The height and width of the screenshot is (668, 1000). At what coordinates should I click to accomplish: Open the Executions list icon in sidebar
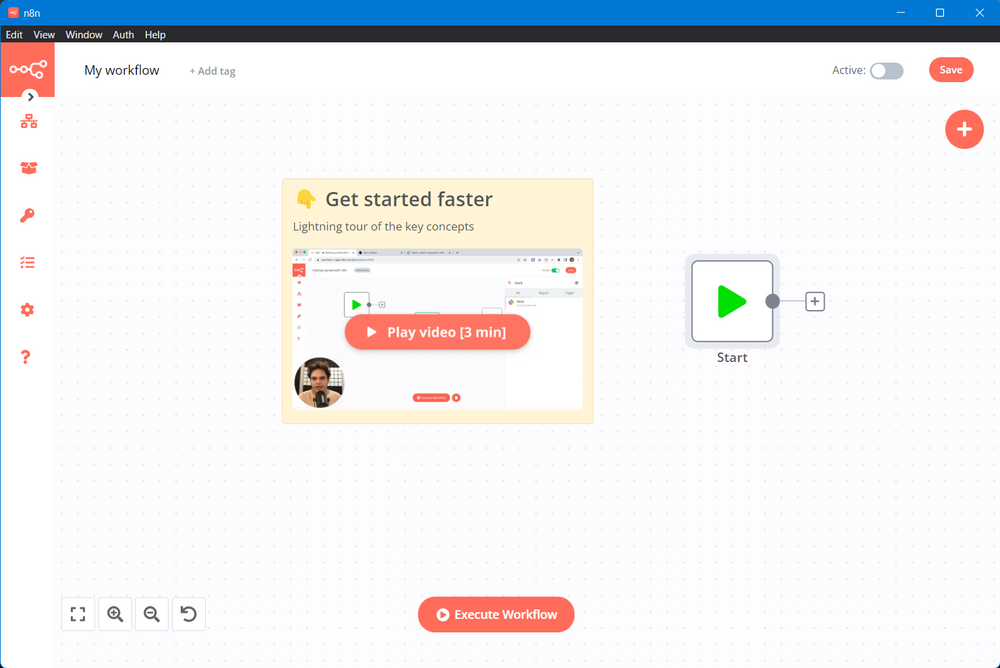click(x=28, y=263)
